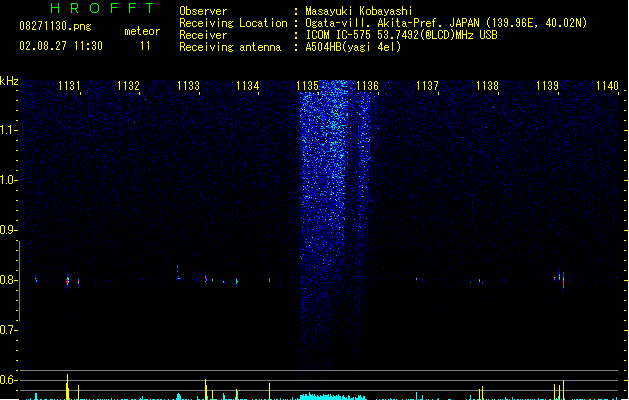The image size is (629, 400).
Task: Click the cyan power histogram below the noise burst
Action: click(333, 396)
